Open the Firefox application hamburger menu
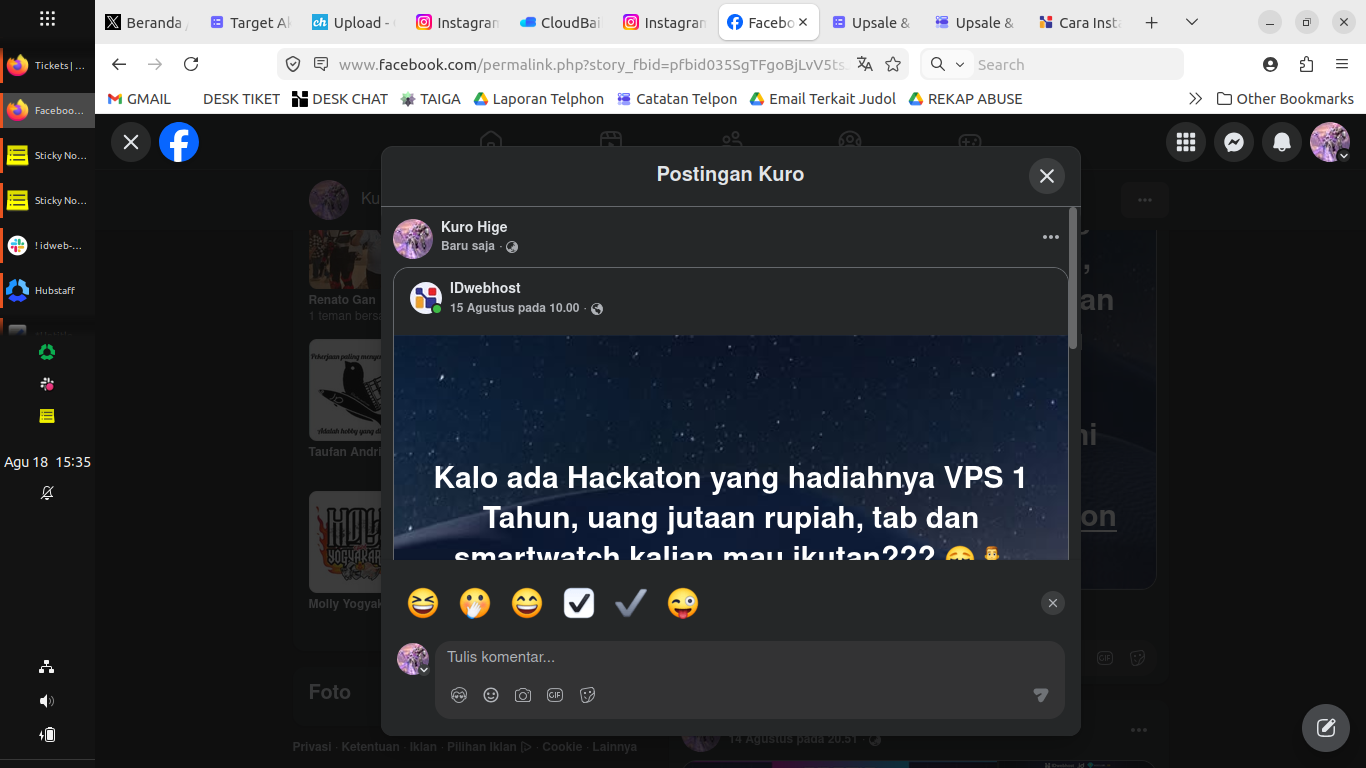 pos(1342,64)
